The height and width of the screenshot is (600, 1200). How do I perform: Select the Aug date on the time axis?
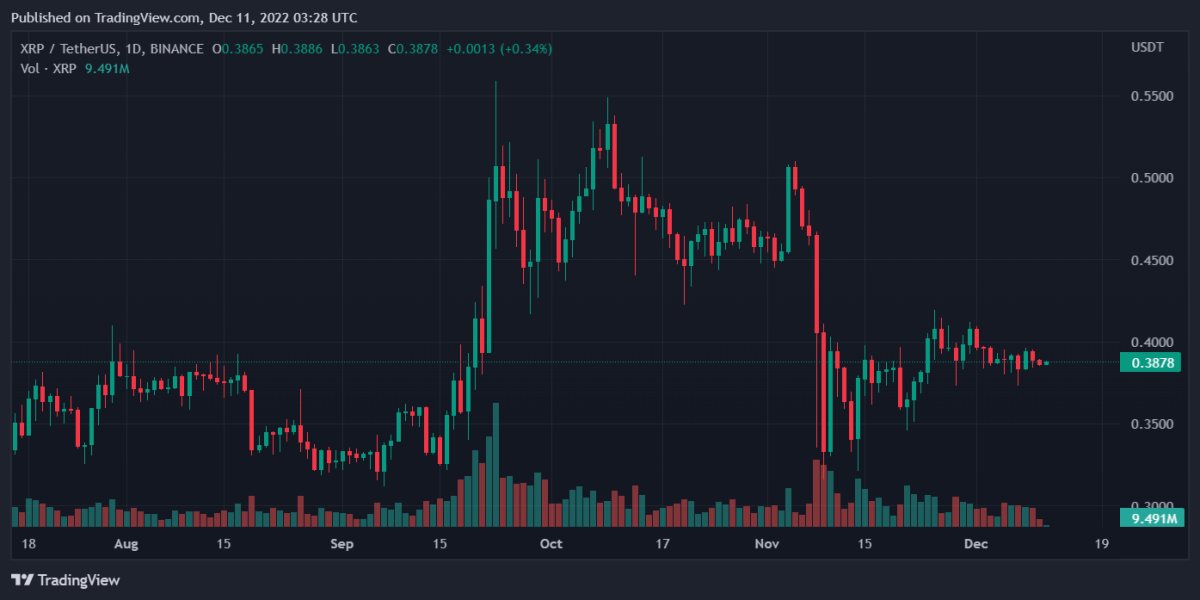click(x=126, y=544)
